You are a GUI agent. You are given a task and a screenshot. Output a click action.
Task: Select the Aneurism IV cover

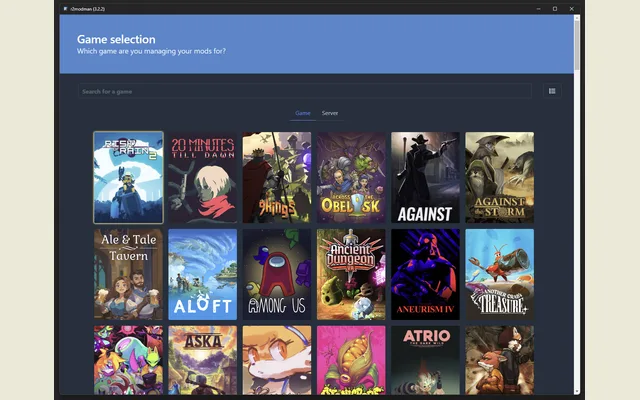click(x=425, y=274)
